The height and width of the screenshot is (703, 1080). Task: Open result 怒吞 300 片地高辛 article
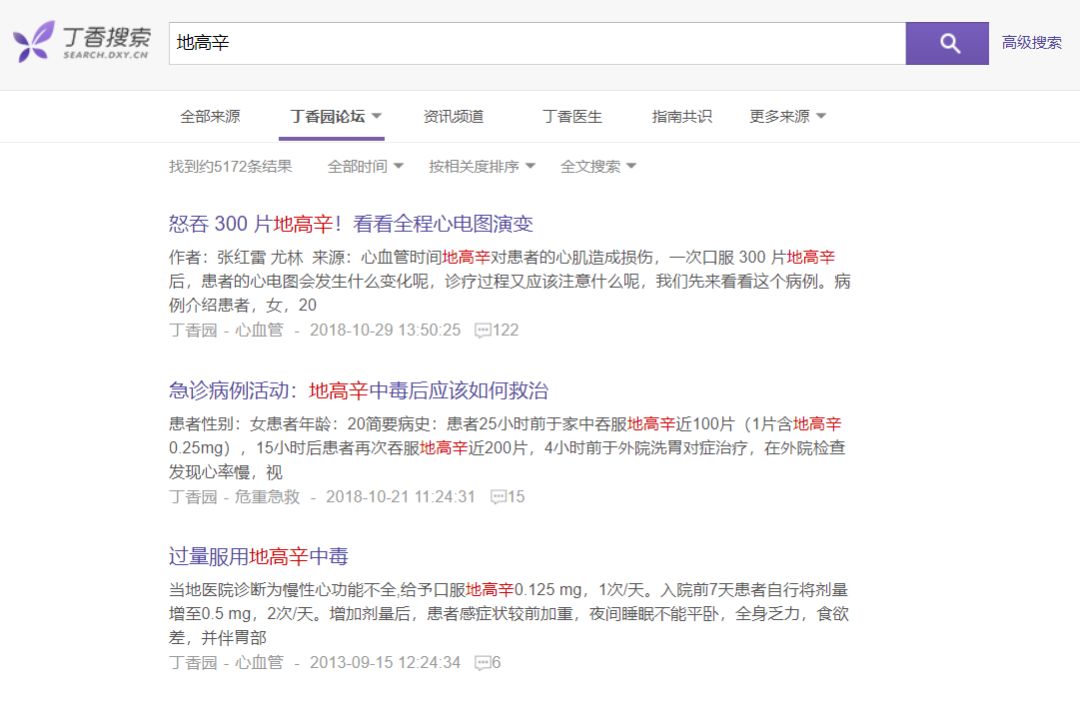tap(351, 224)
